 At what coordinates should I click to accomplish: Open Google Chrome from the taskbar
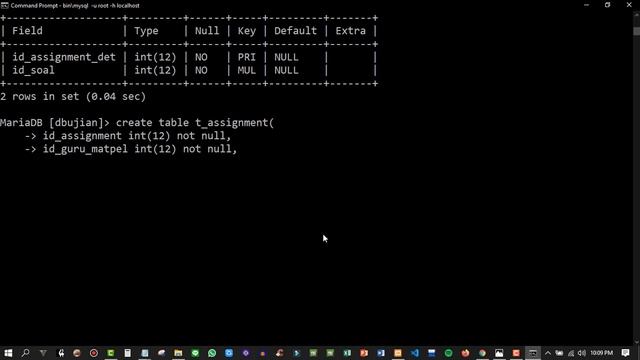(482, 353)
